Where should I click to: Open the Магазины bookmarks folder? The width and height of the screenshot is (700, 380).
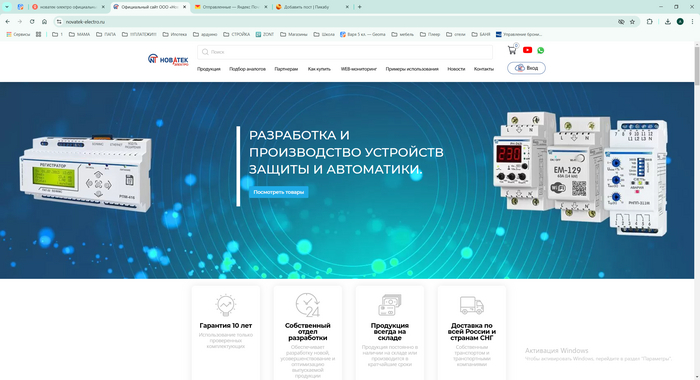(294, 34)
